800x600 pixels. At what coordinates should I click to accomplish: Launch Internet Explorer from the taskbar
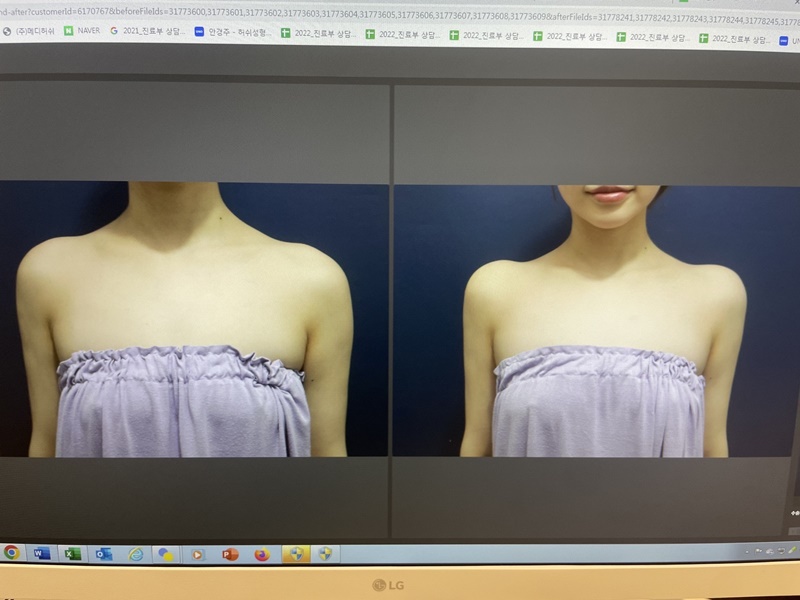pyautogui.click(x=135, y=553)
